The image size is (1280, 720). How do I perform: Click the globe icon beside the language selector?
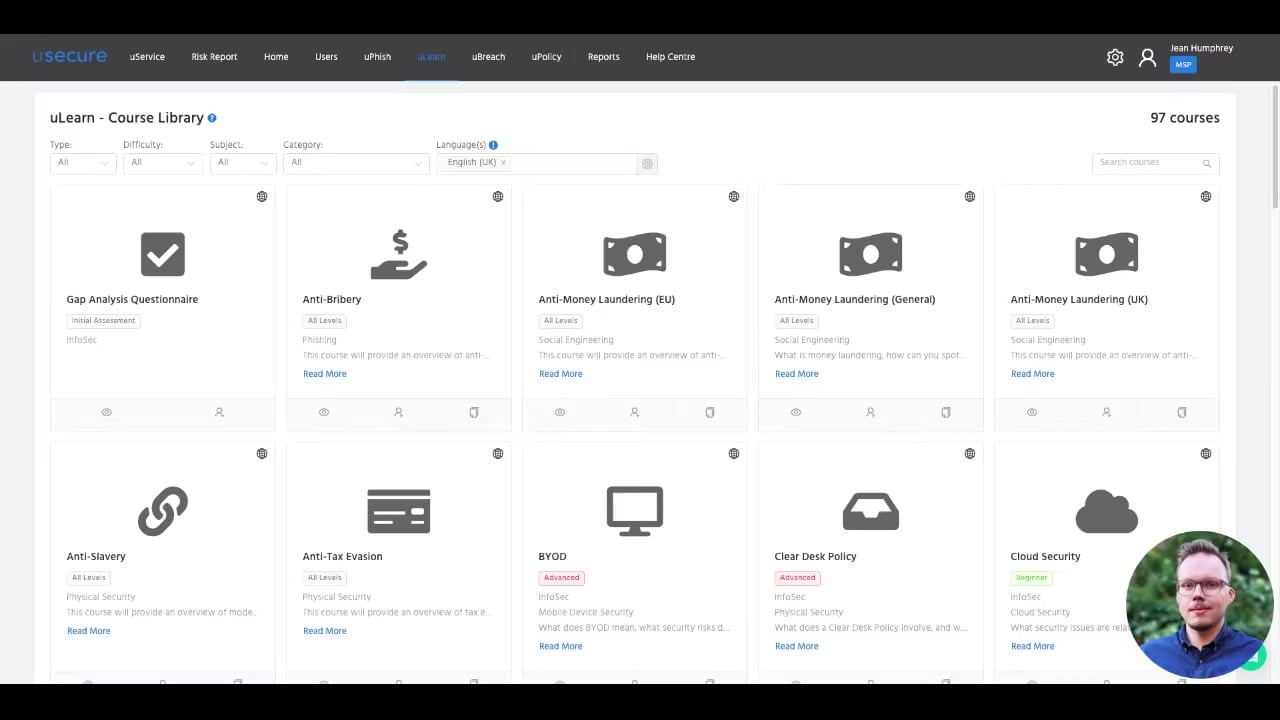(x=647, y=163)
